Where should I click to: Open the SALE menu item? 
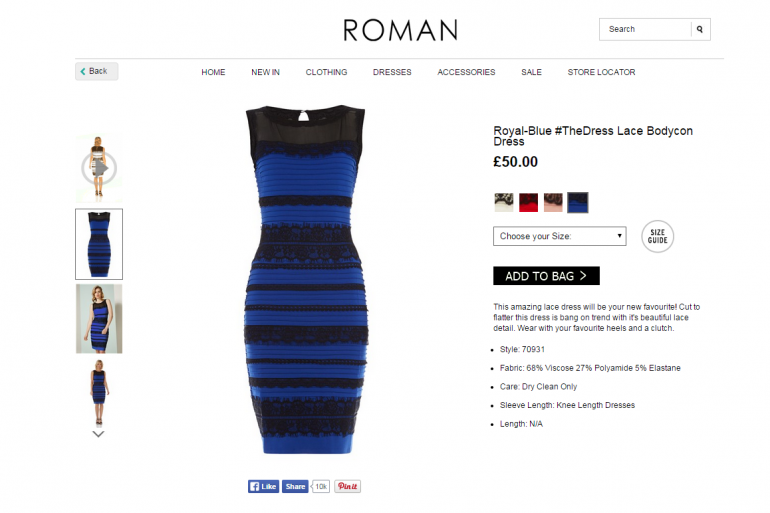tap(531, 72)
